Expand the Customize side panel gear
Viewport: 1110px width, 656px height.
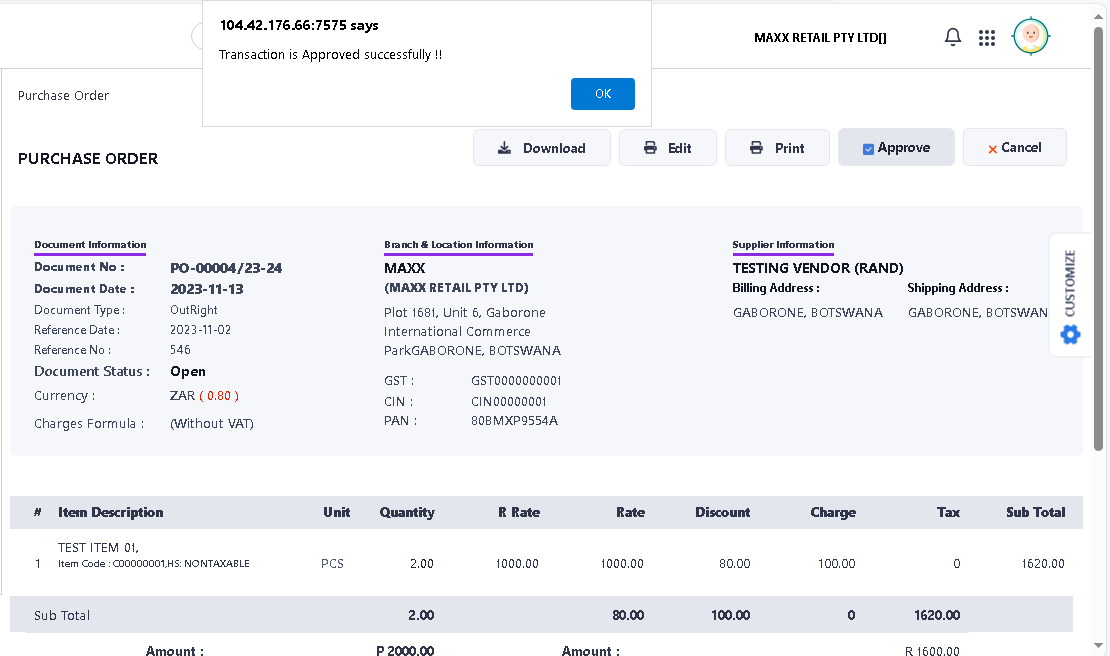[x=1070, y=334]
